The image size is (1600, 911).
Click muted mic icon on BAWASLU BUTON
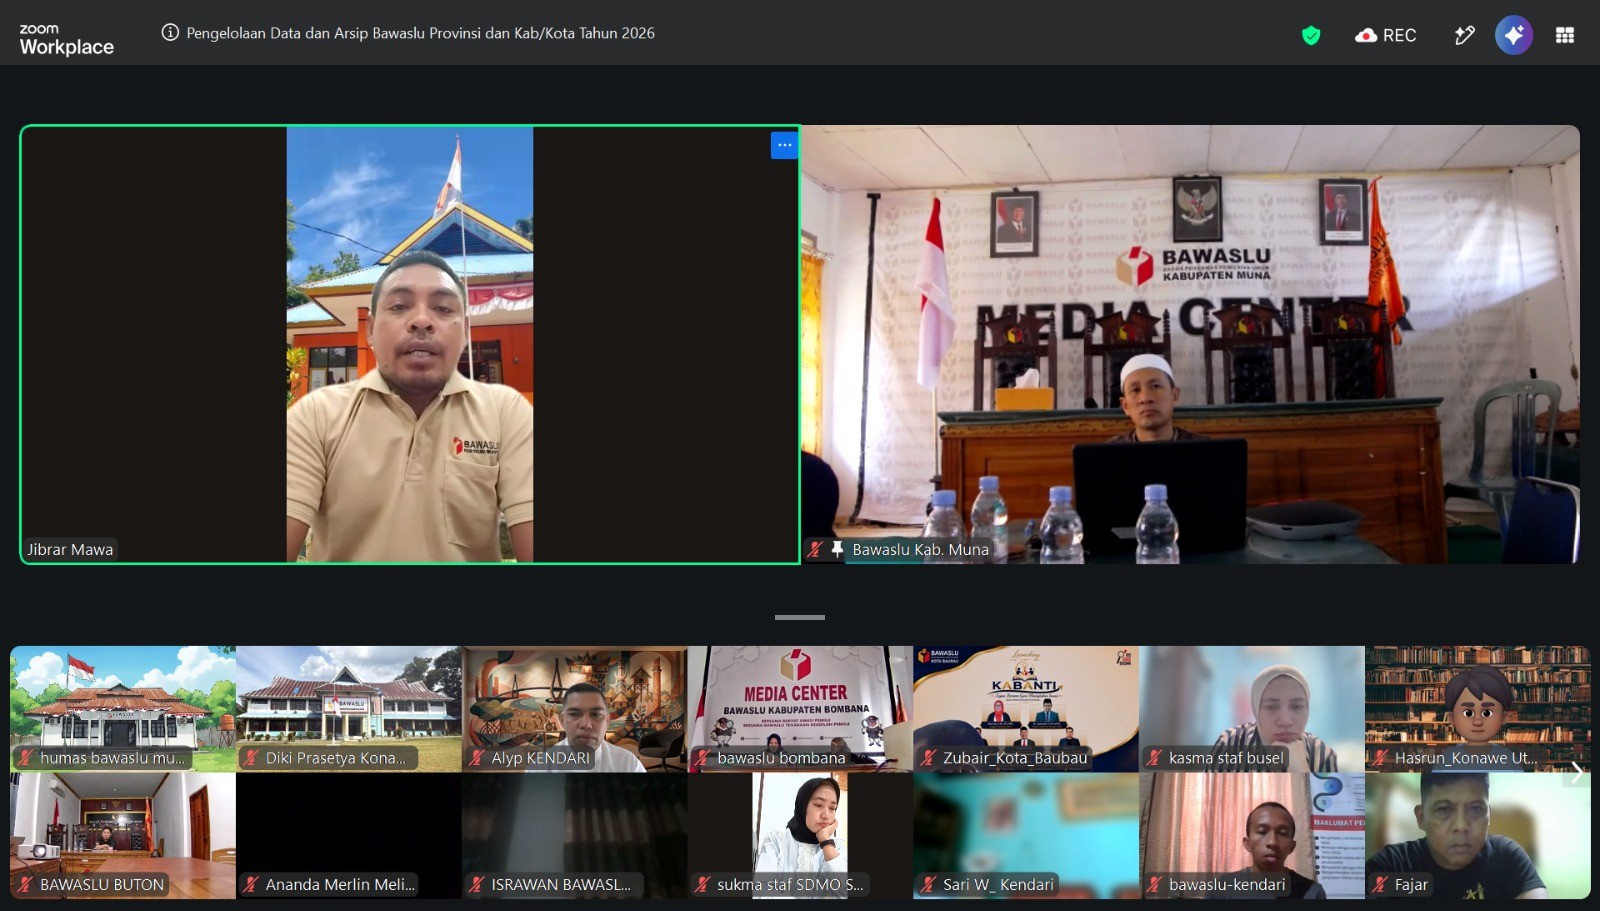(26, 884)
